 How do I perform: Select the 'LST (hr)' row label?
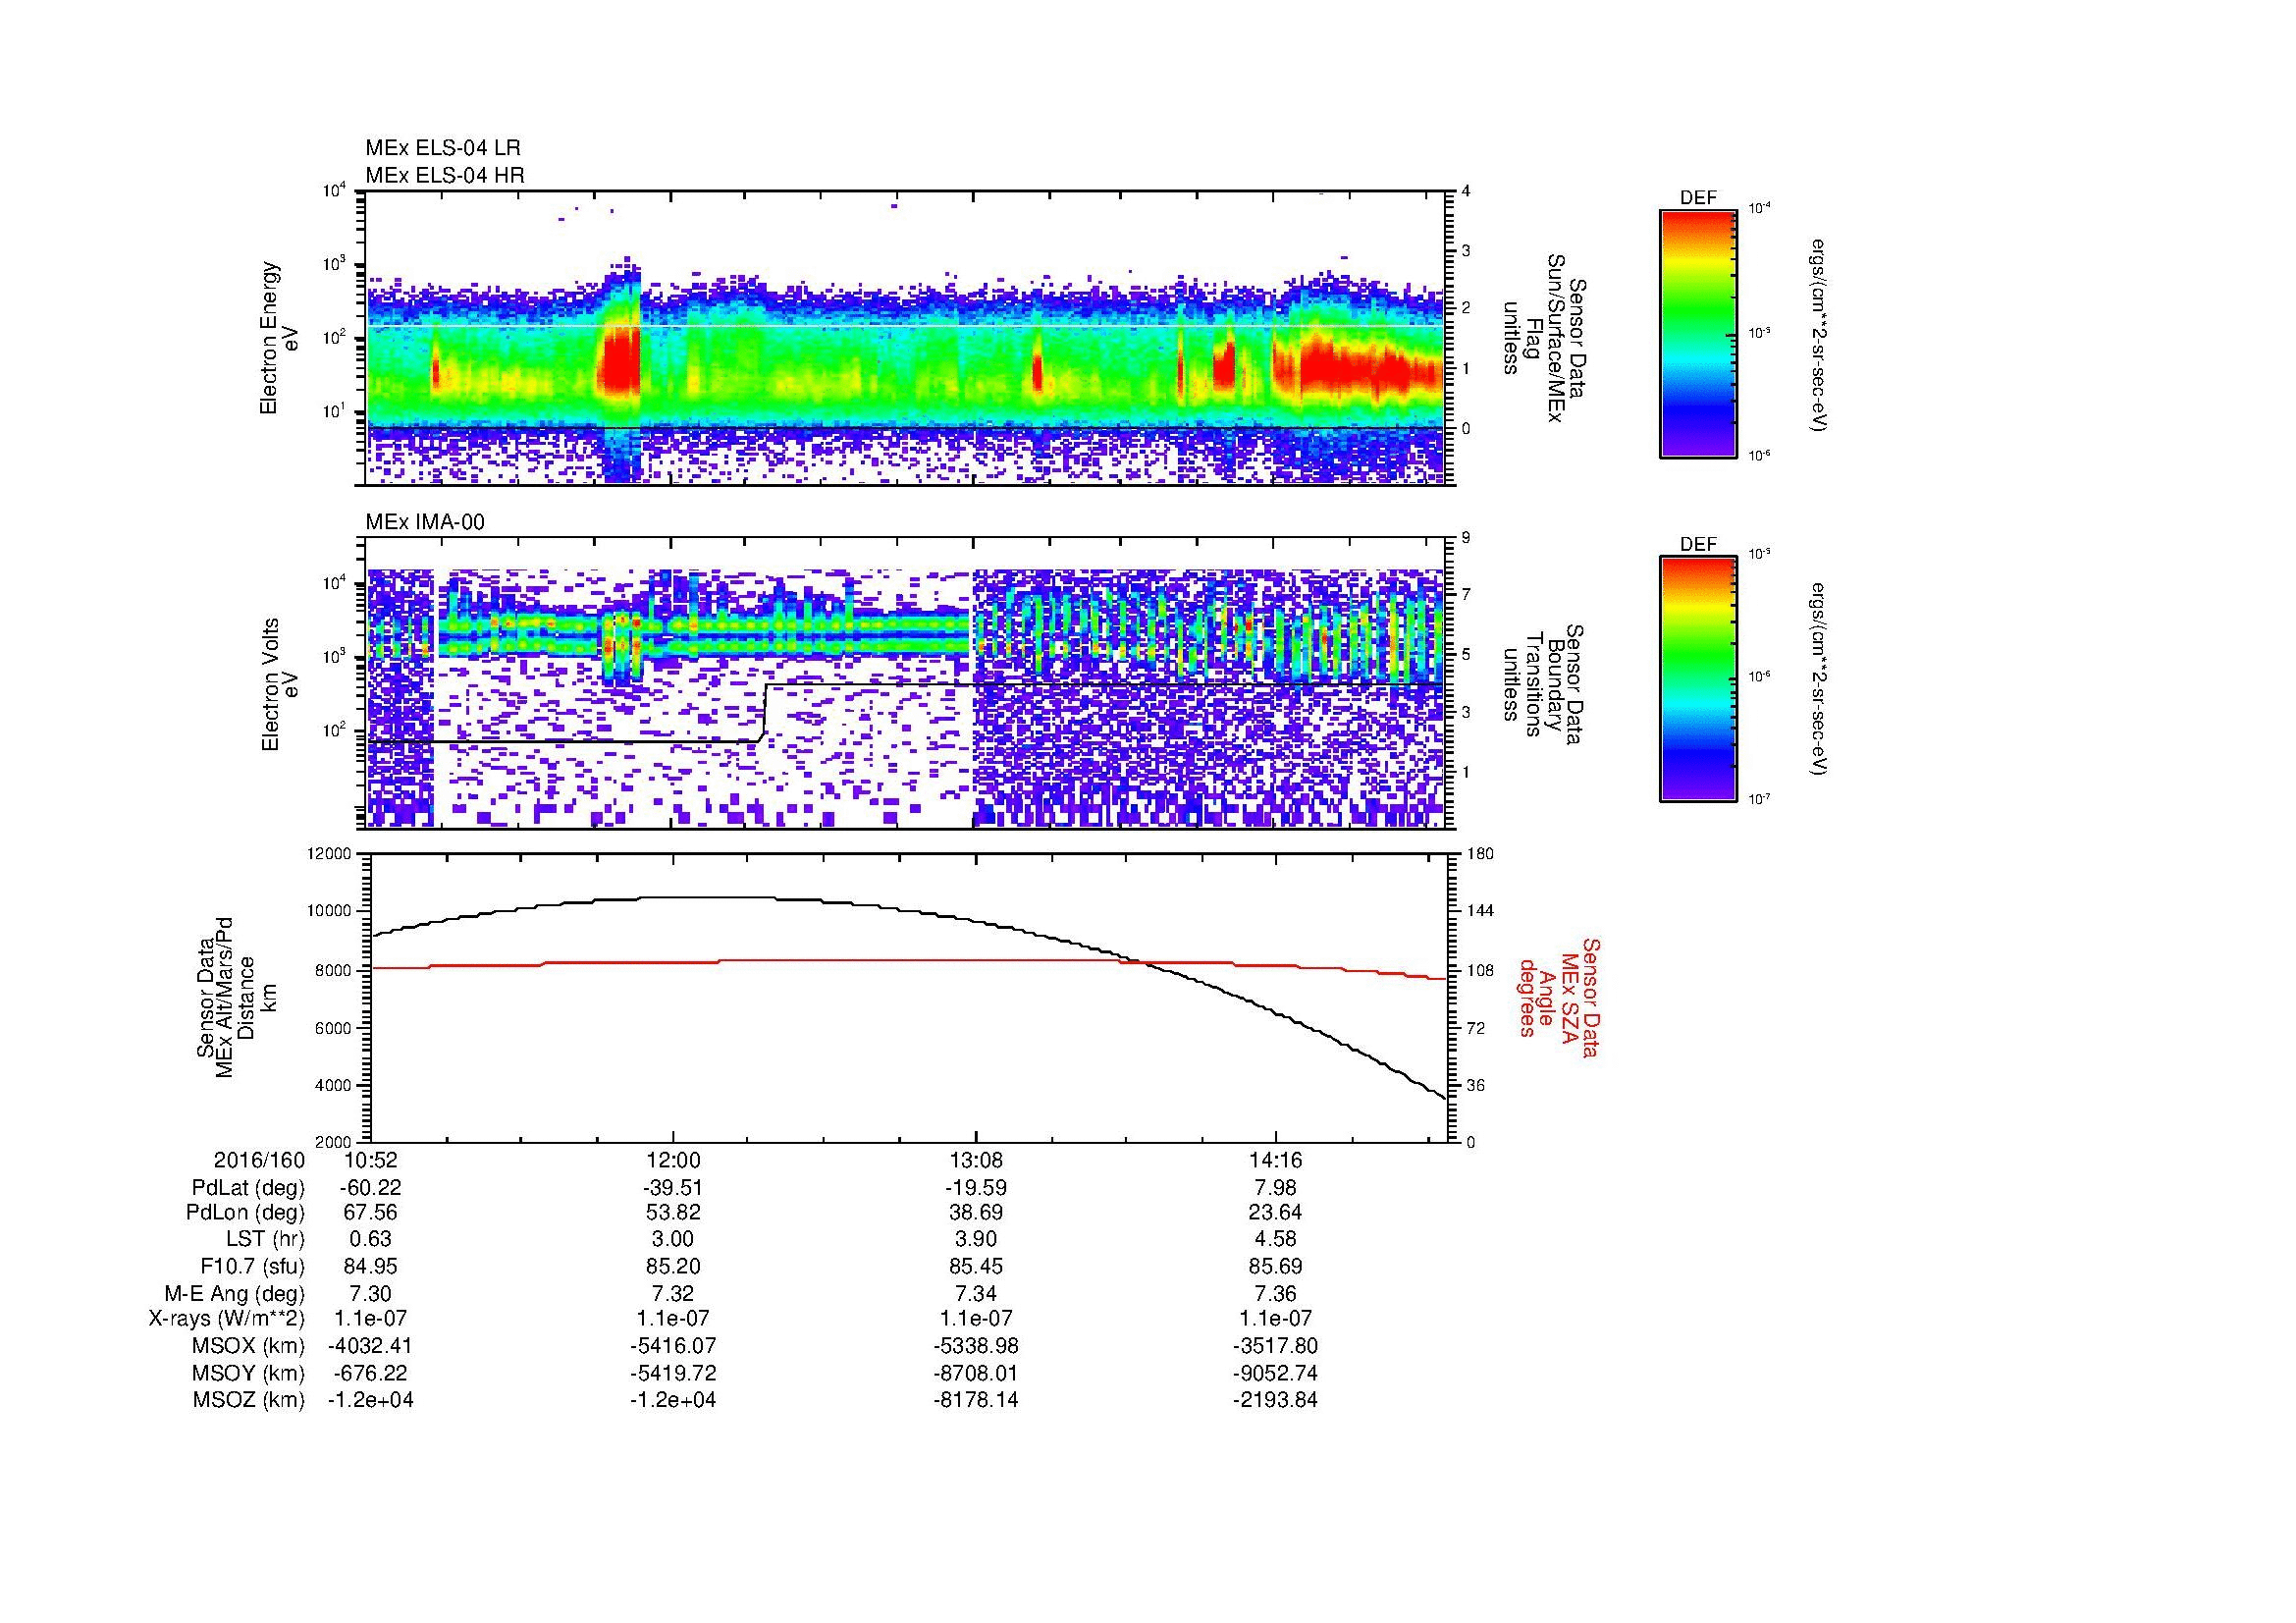265,1240
